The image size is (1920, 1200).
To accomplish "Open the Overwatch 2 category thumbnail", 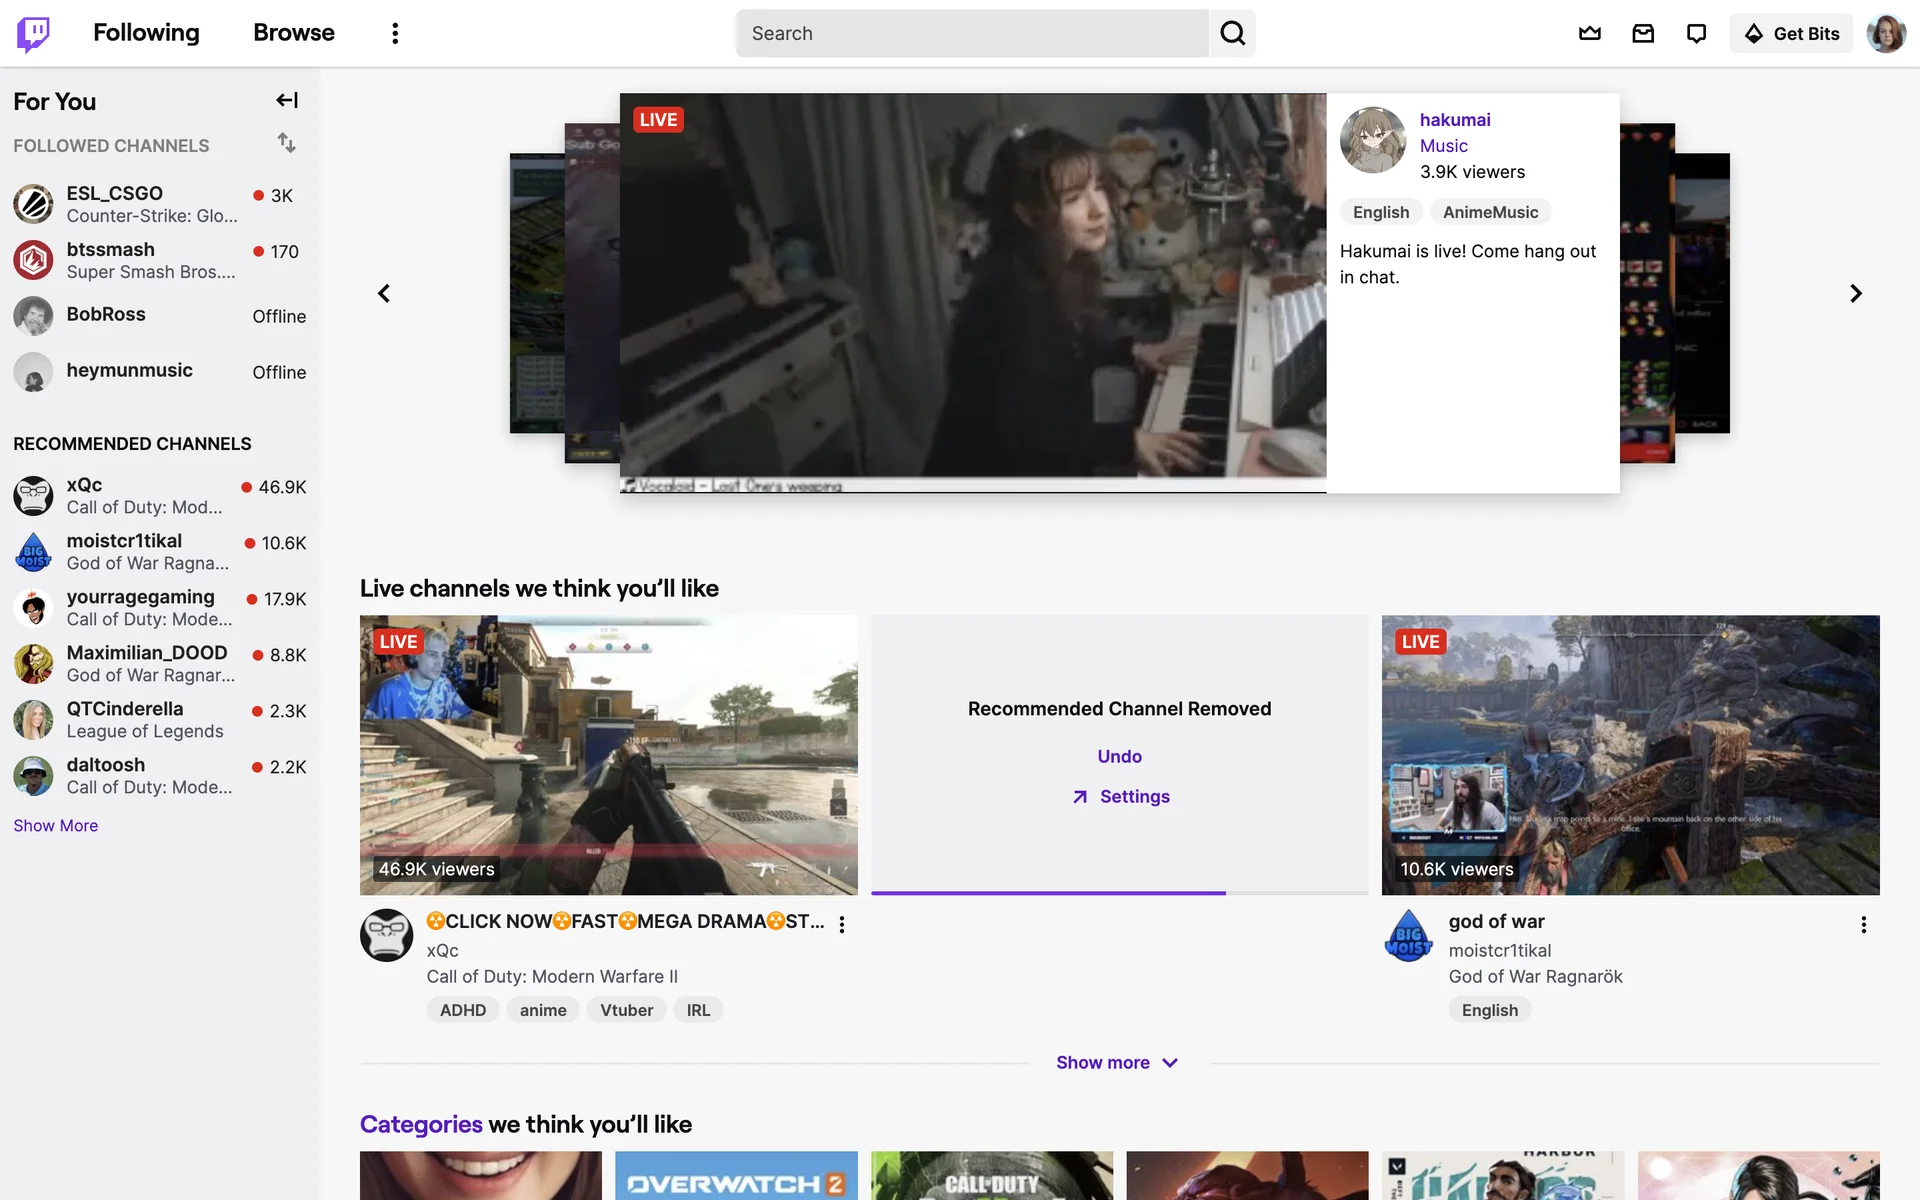I will (736, 1176).
